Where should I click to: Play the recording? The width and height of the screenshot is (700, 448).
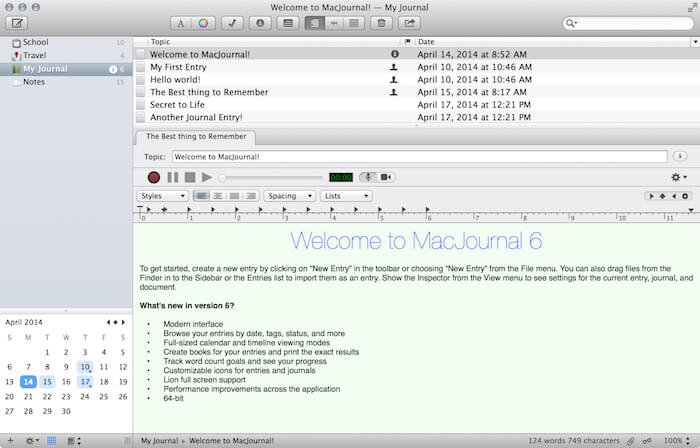[x=207, y=178]
